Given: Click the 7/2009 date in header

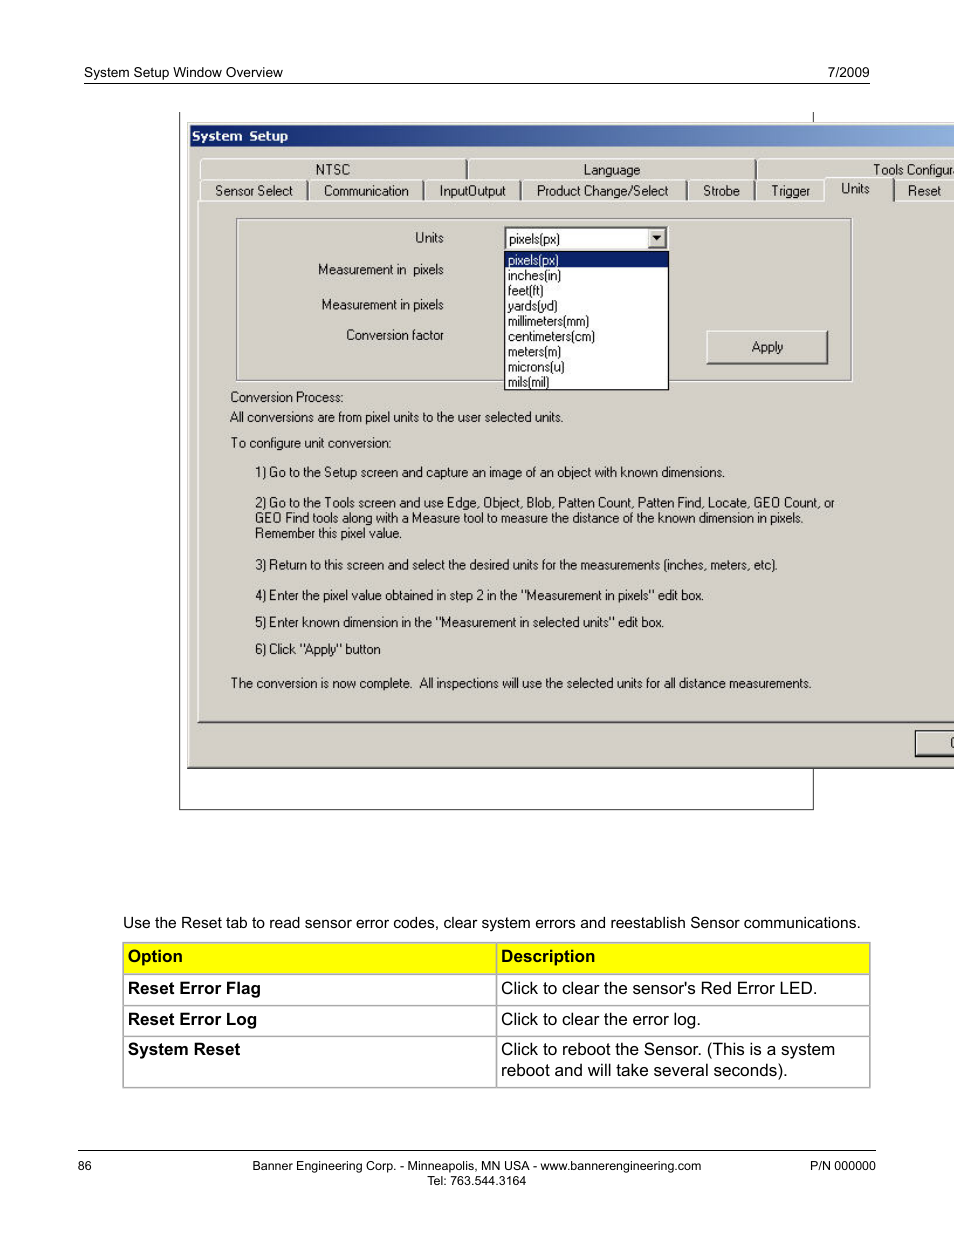Looking at the screenshot, I should pyautogui.click(x=848, y=72).
